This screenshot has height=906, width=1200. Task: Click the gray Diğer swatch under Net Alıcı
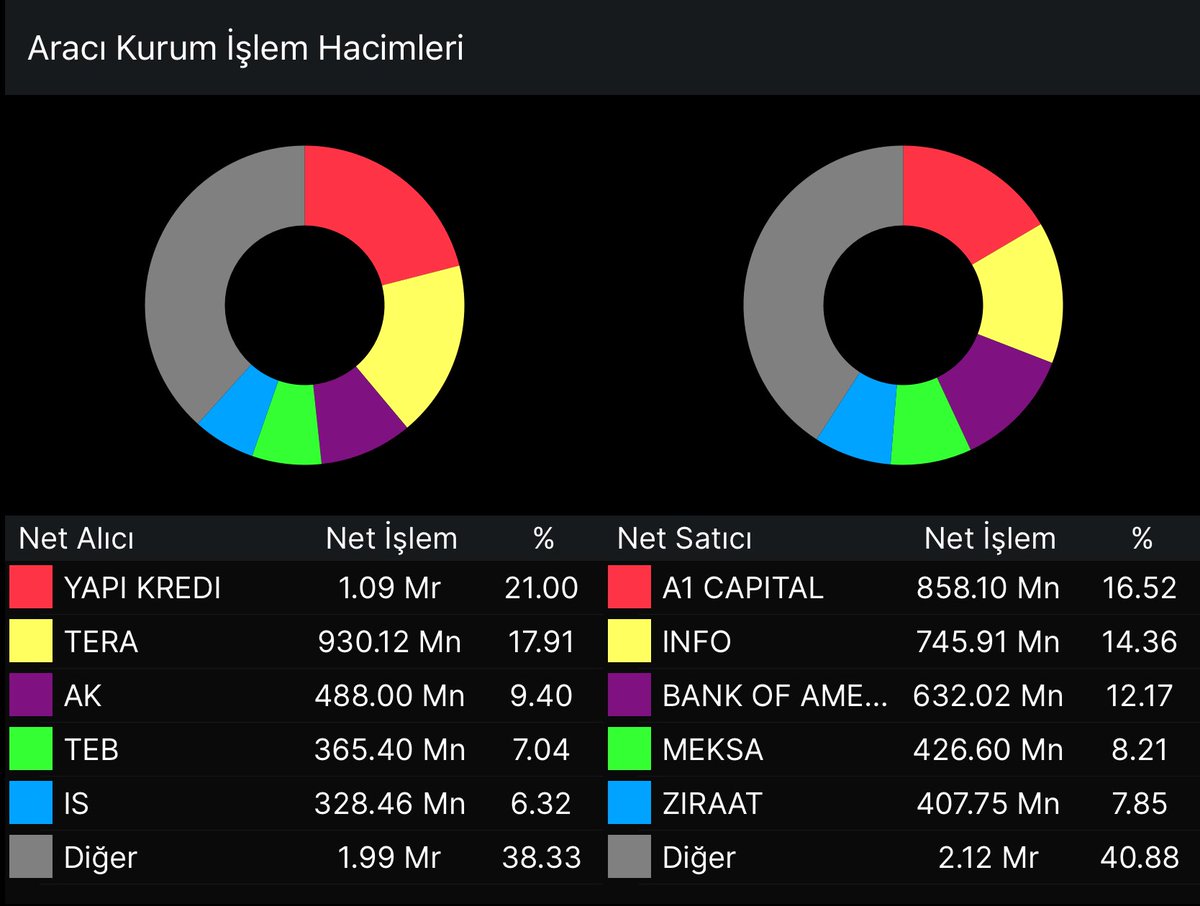[31, 857]
